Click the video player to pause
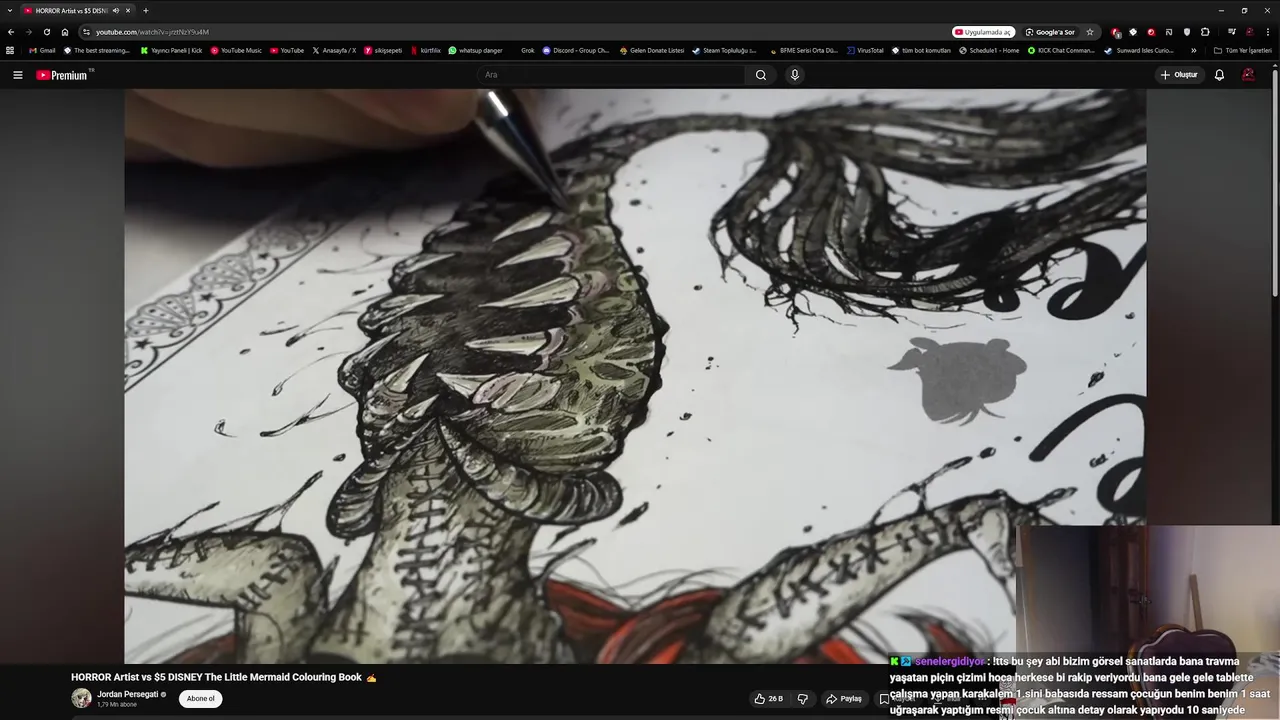 tap(635, 376)
